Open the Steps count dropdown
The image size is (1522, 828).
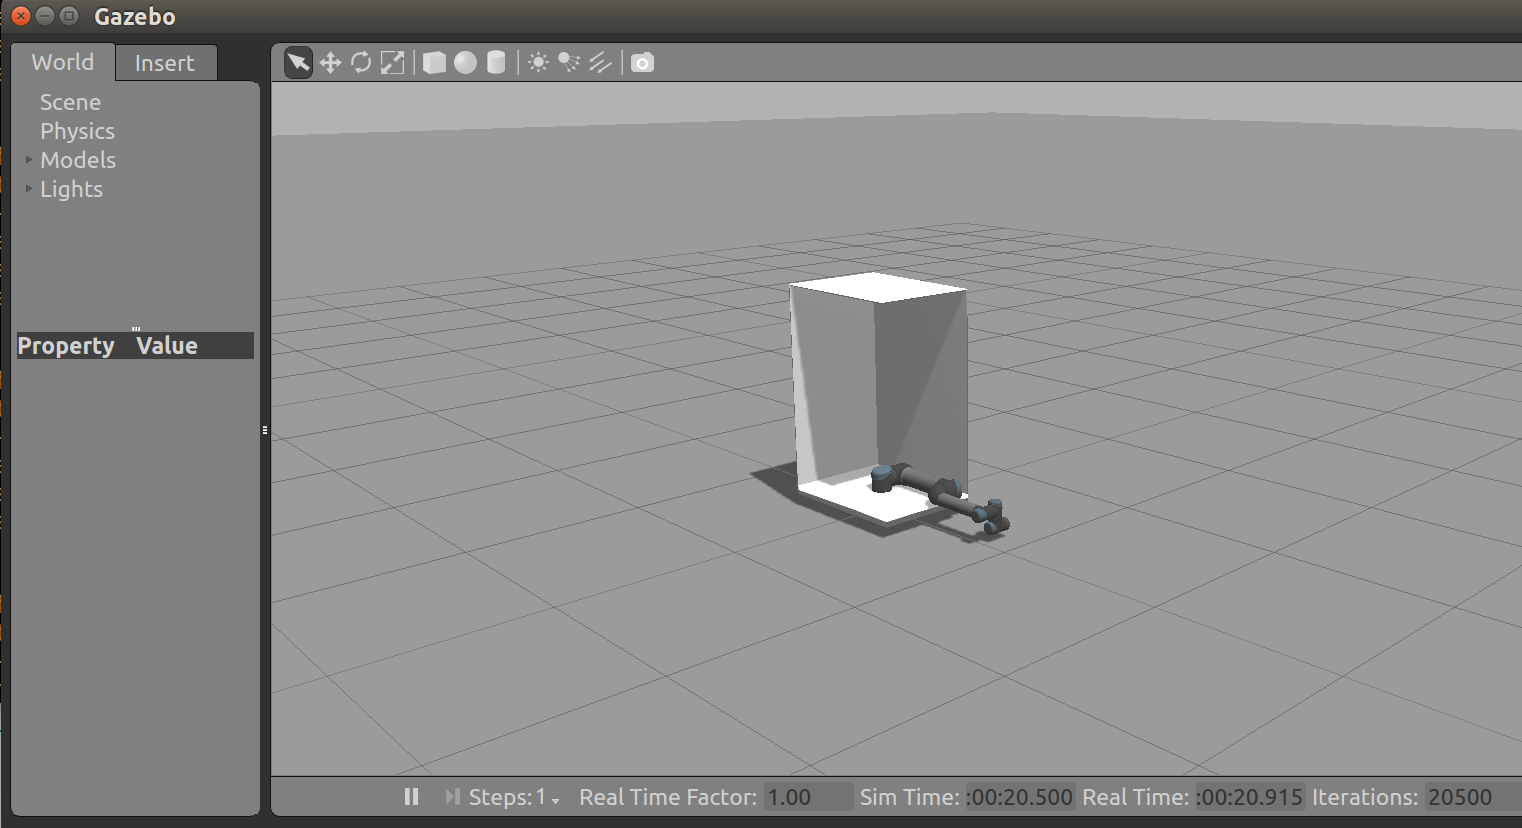pos(554,800)
